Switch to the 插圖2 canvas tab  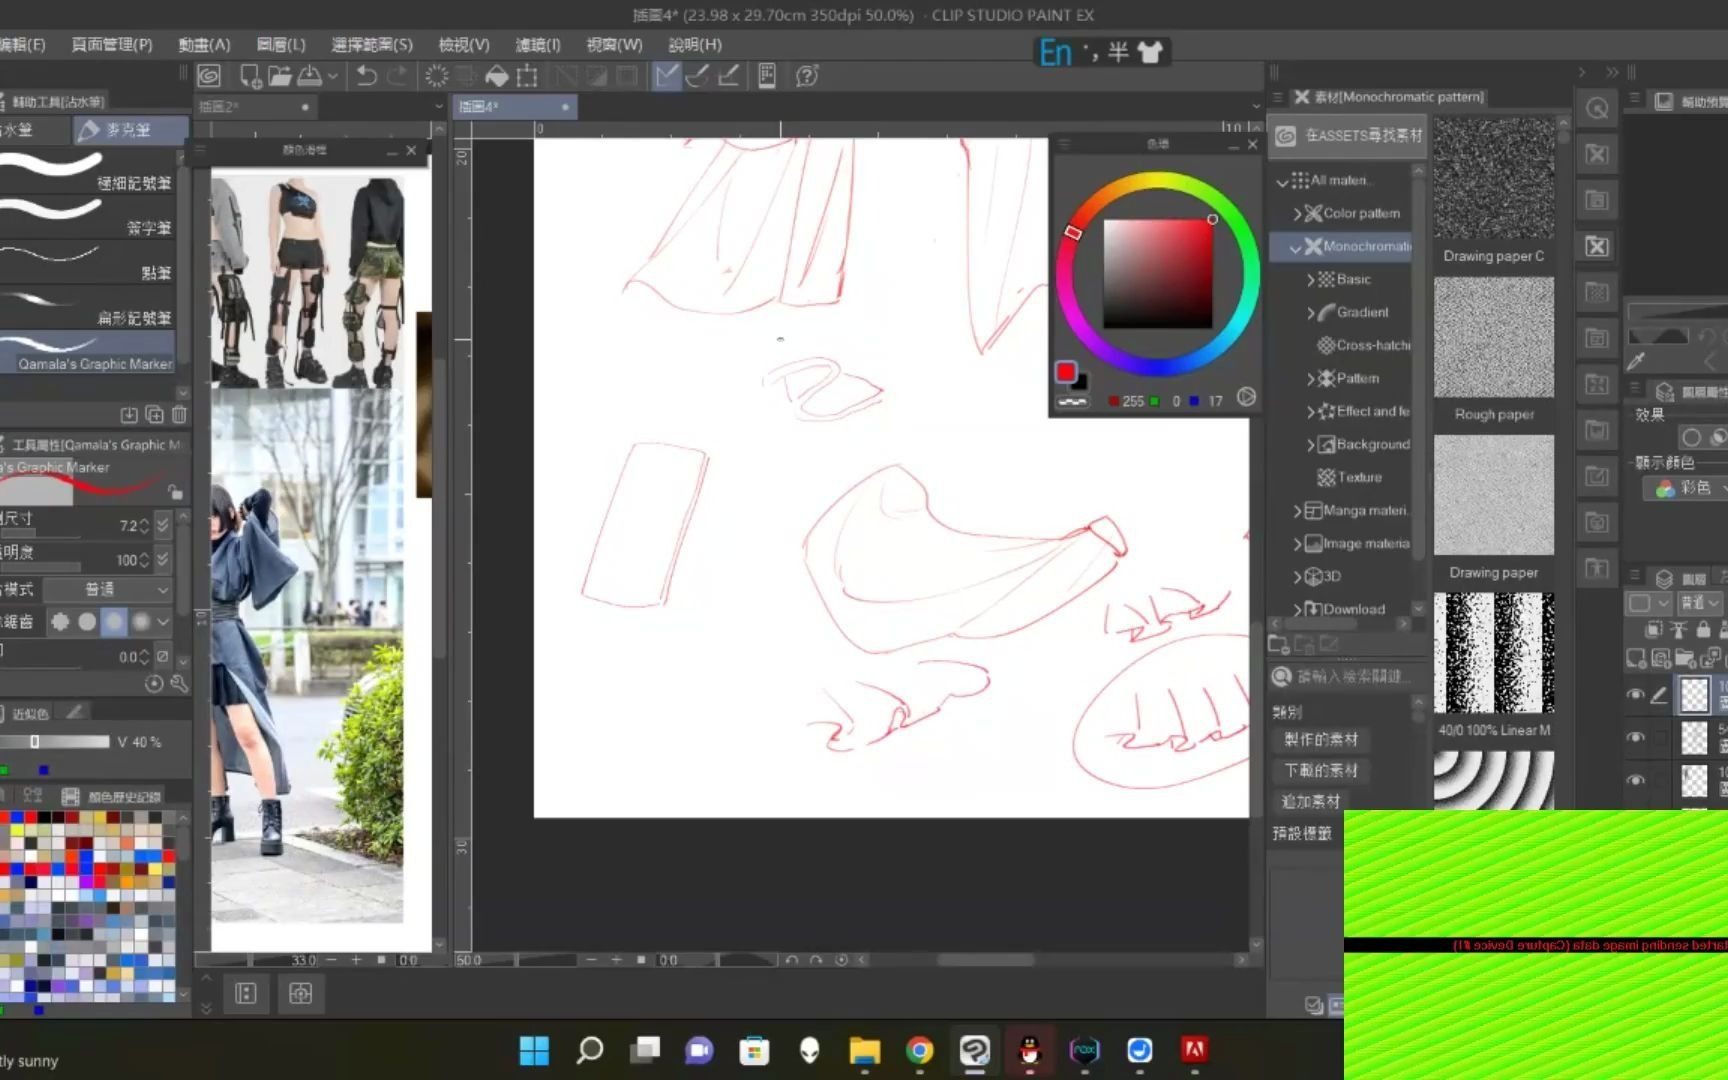(255, 107)
